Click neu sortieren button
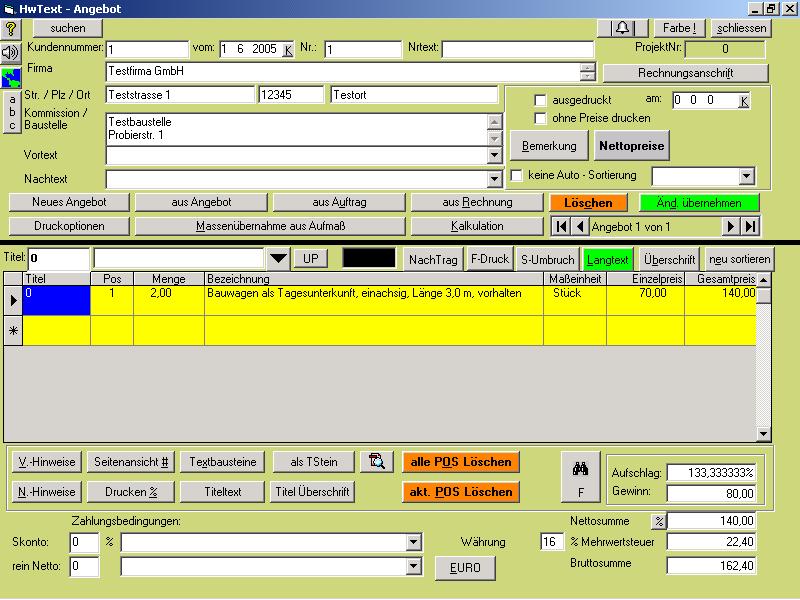This screenshot has width=800, height=600. pos(739,259)
